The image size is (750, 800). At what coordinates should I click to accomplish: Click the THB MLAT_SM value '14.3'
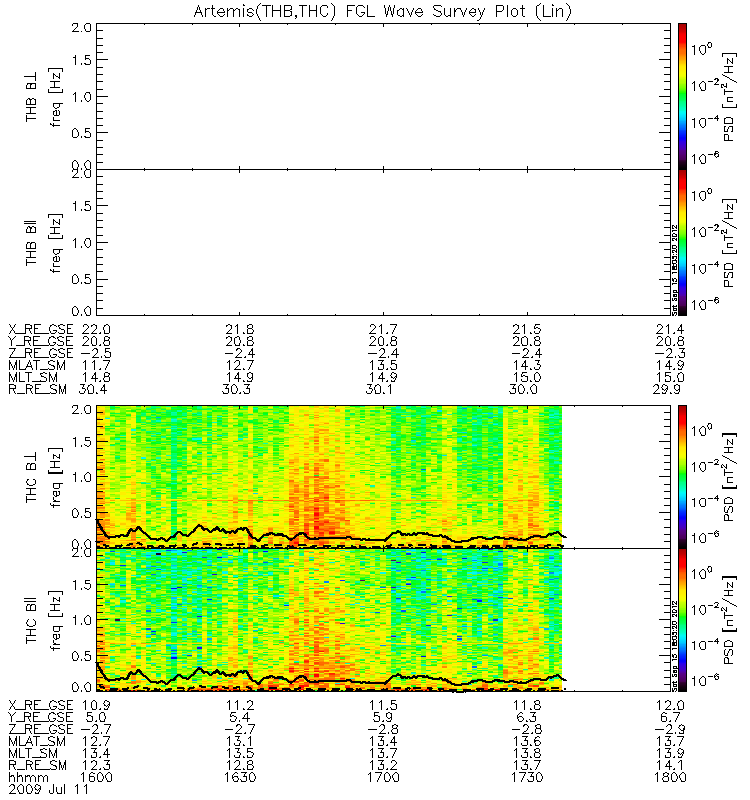point(527,365)
